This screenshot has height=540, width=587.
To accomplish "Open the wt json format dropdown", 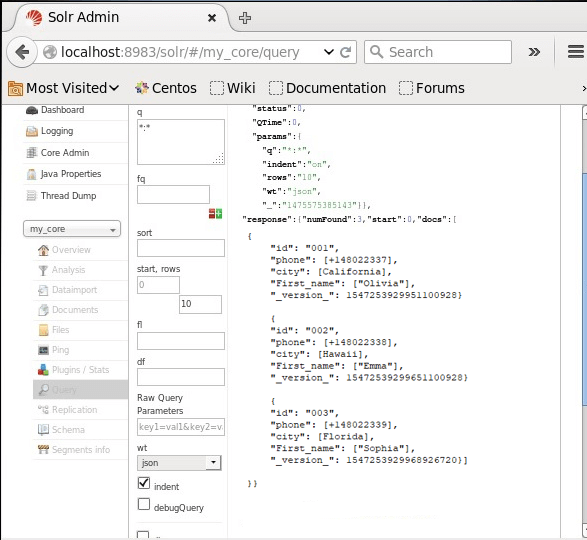I will click(x=179, y=463).
